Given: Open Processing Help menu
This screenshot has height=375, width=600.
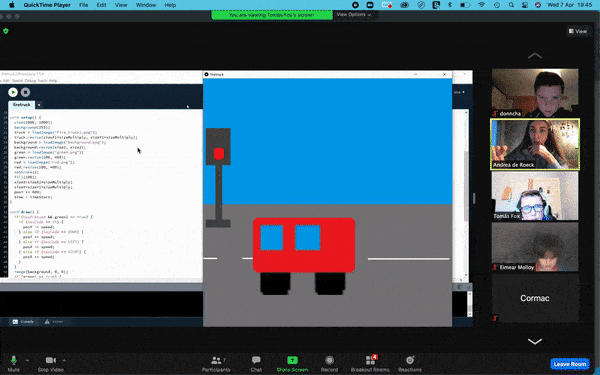Looking at the screenshot, I should point(53,81).
